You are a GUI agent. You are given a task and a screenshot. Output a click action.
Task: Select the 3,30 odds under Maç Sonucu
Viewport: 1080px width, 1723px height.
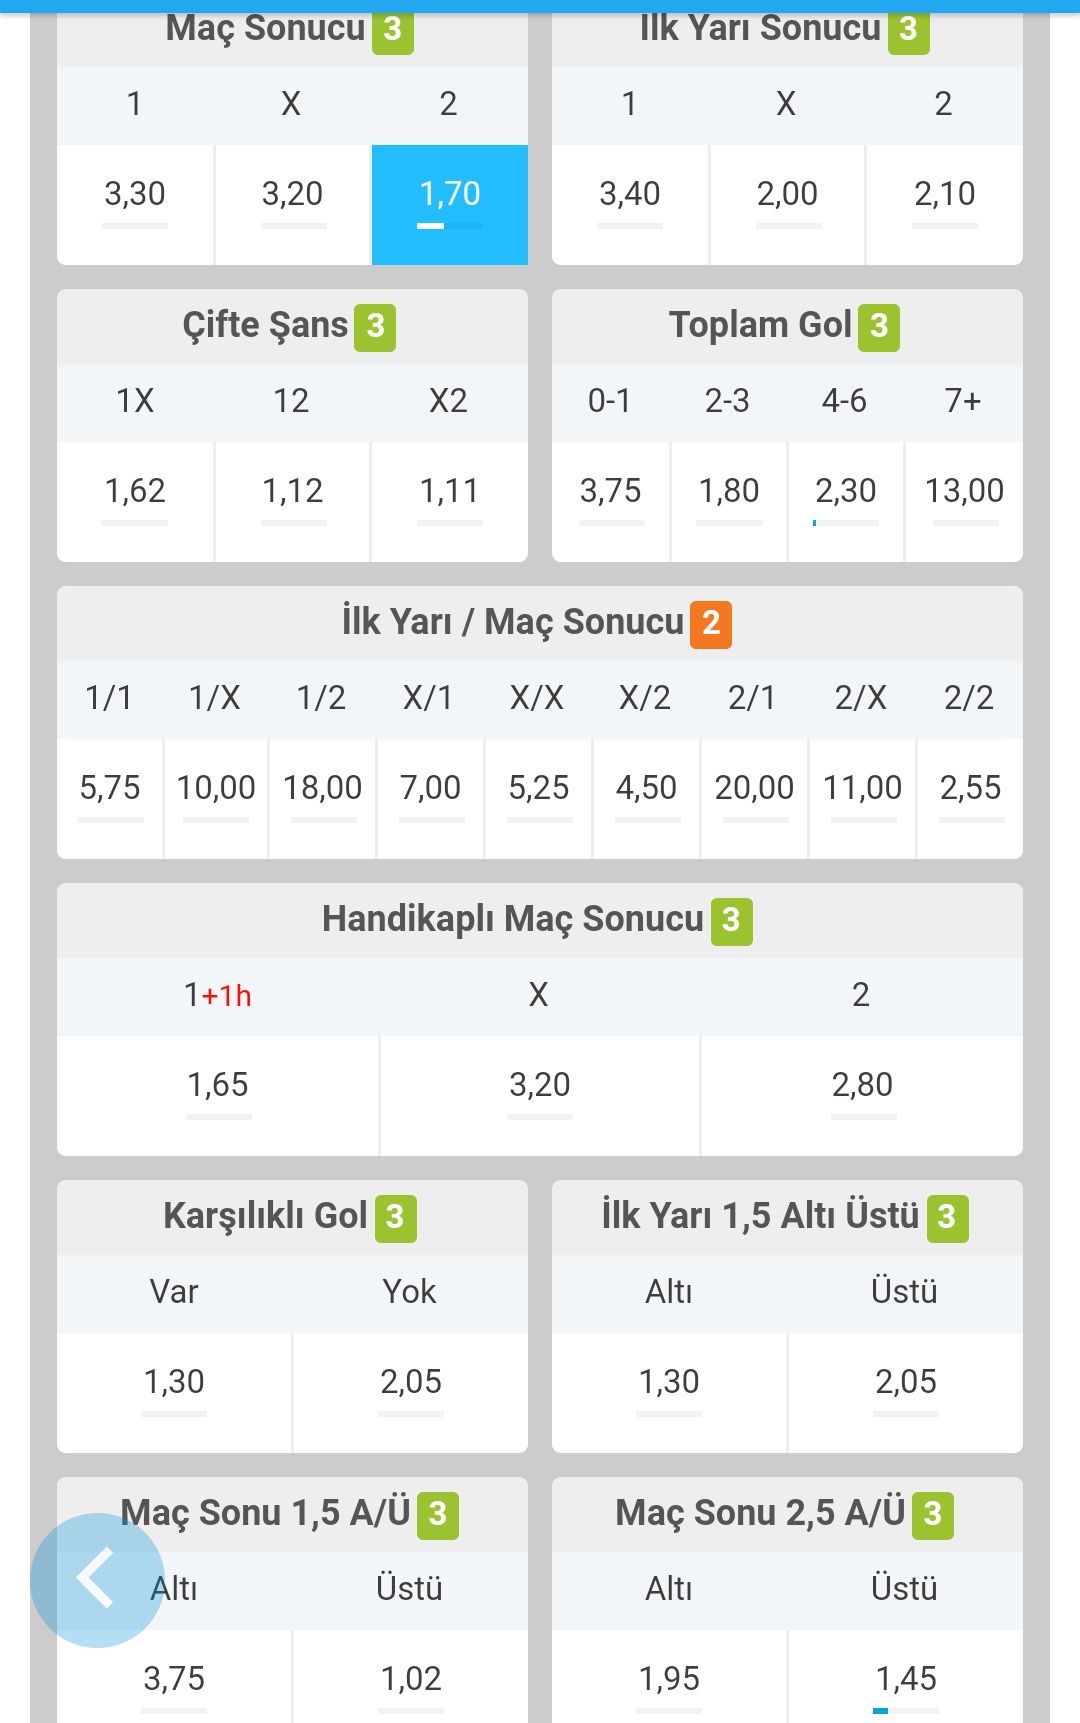pyautogui.click(x=135, y=205)
